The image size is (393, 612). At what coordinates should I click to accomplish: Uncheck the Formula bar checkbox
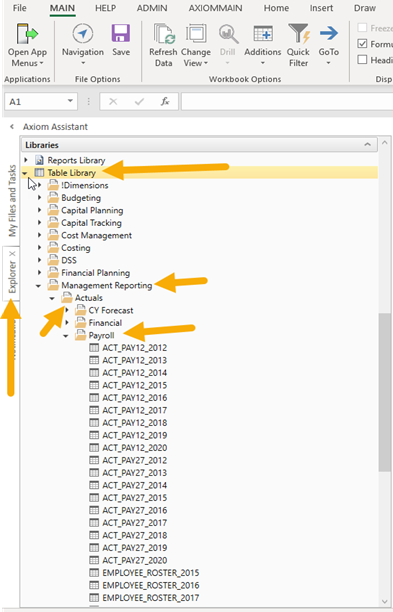pos(363,44)
